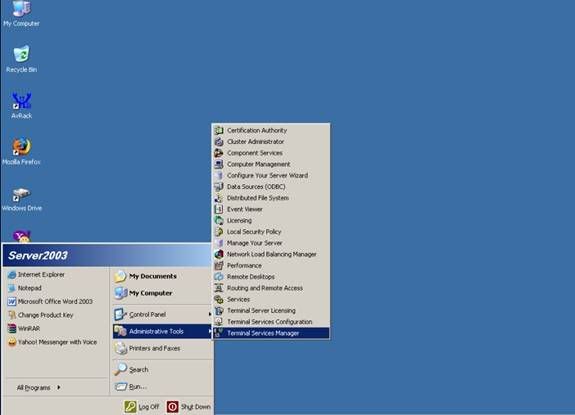The width and height of the screenshot is (575, 415).
Task: Open Change Product Key shortcut
Action: tap(57, 315)
